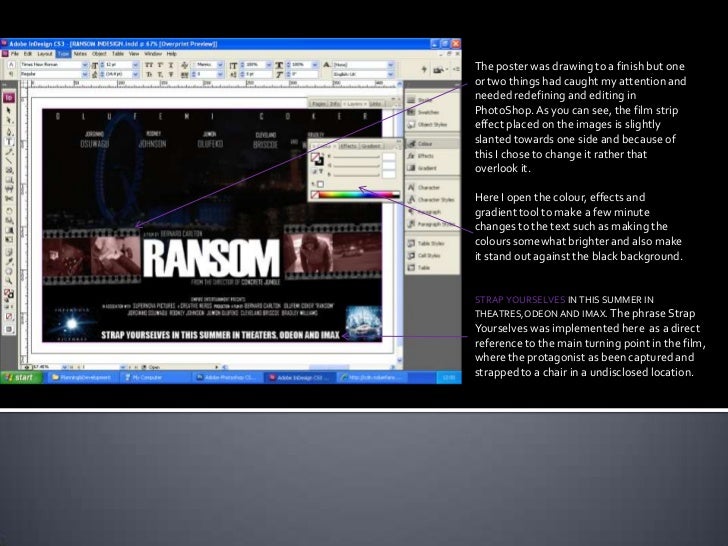This screenshot has width=728, height=546.
Task: Switch to Adobe Photoshop taskbar button
Action: pos(226,377)
